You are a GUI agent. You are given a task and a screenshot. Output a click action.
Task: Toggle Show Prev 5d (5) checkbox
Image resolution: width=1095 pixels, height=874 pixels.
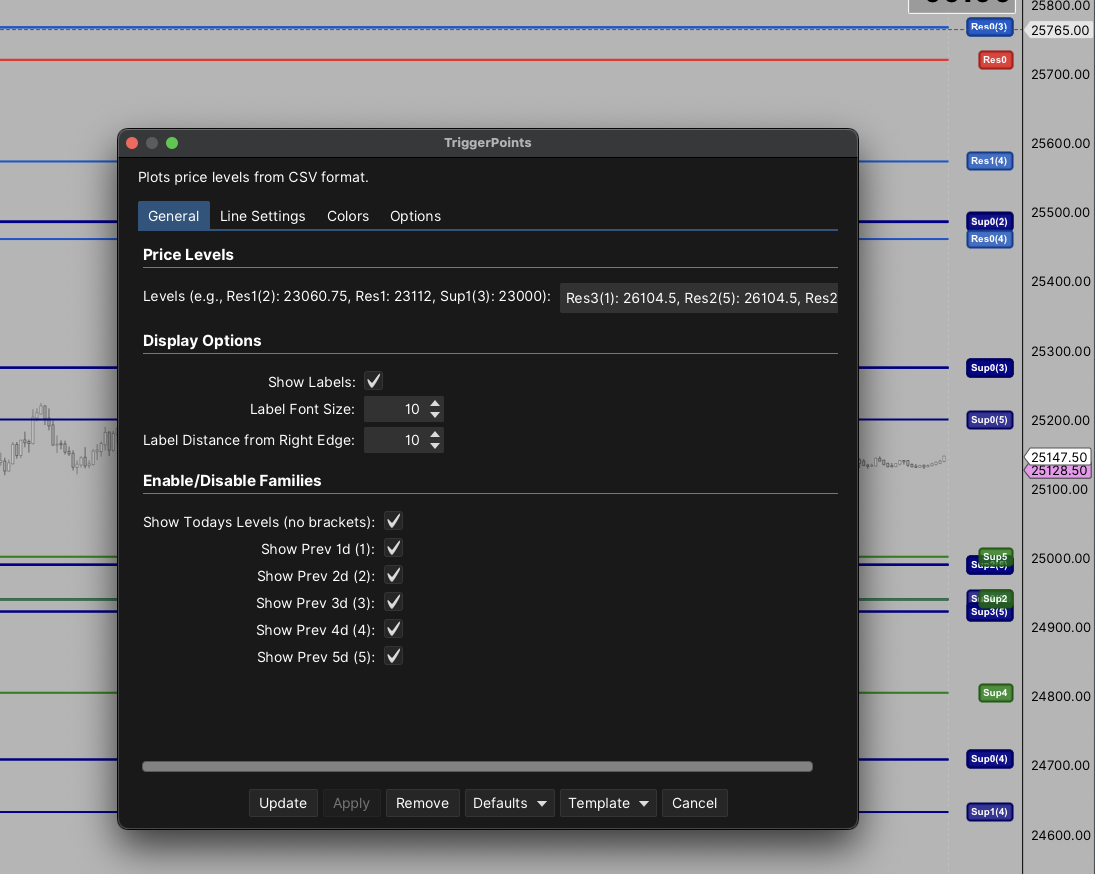[x=394, y=656]
